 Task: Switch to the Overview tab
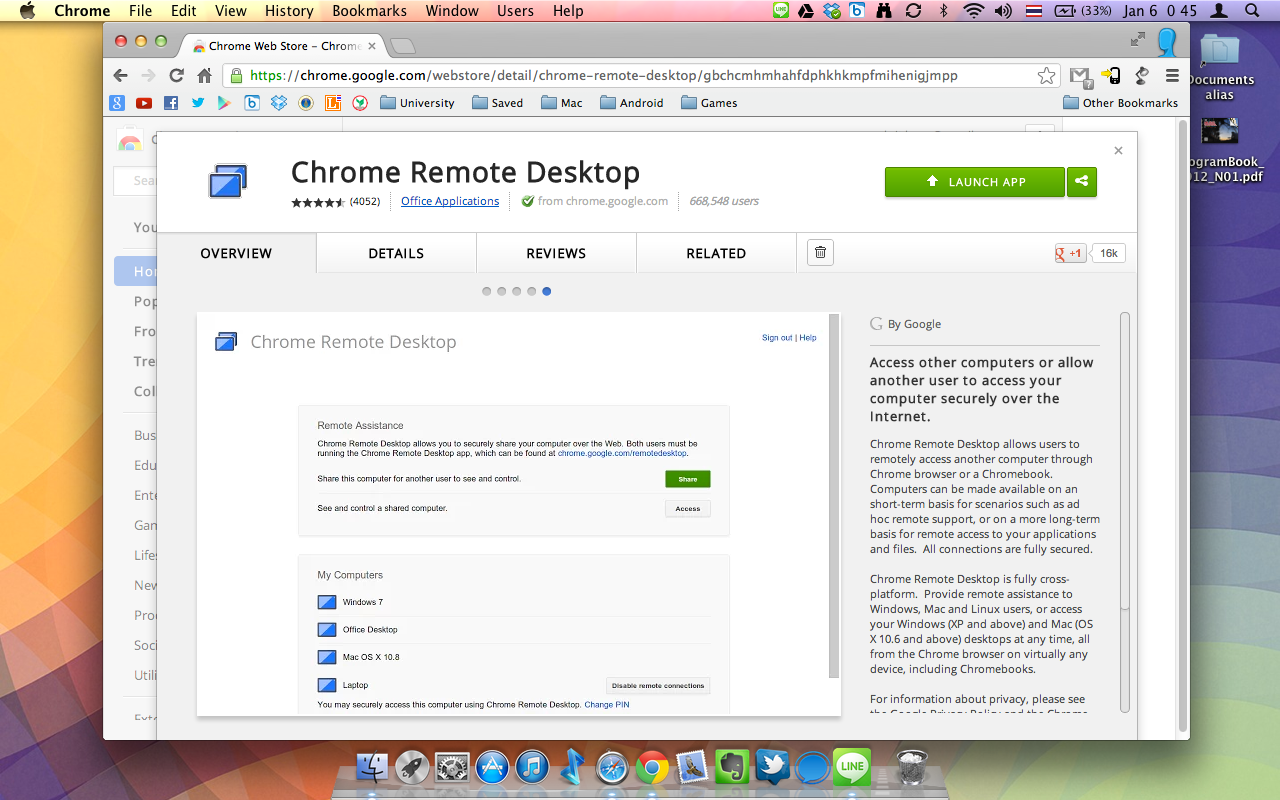(x=236, y=253)
